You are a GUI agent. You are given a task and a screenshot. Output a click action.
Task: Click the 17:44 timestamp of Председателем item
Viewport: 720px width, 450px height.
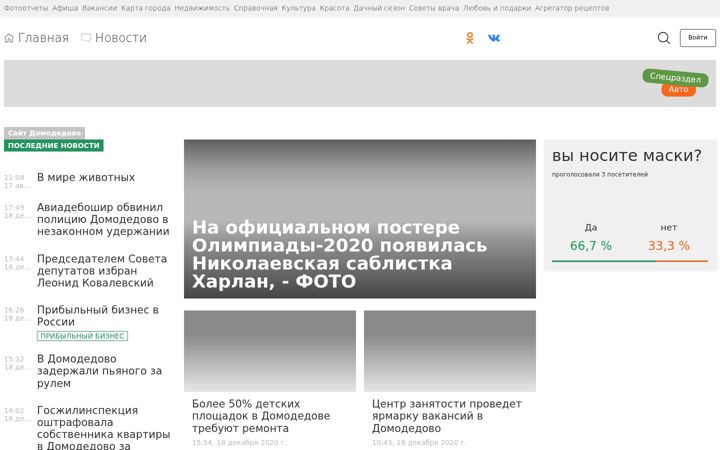(x=14, y=259)
